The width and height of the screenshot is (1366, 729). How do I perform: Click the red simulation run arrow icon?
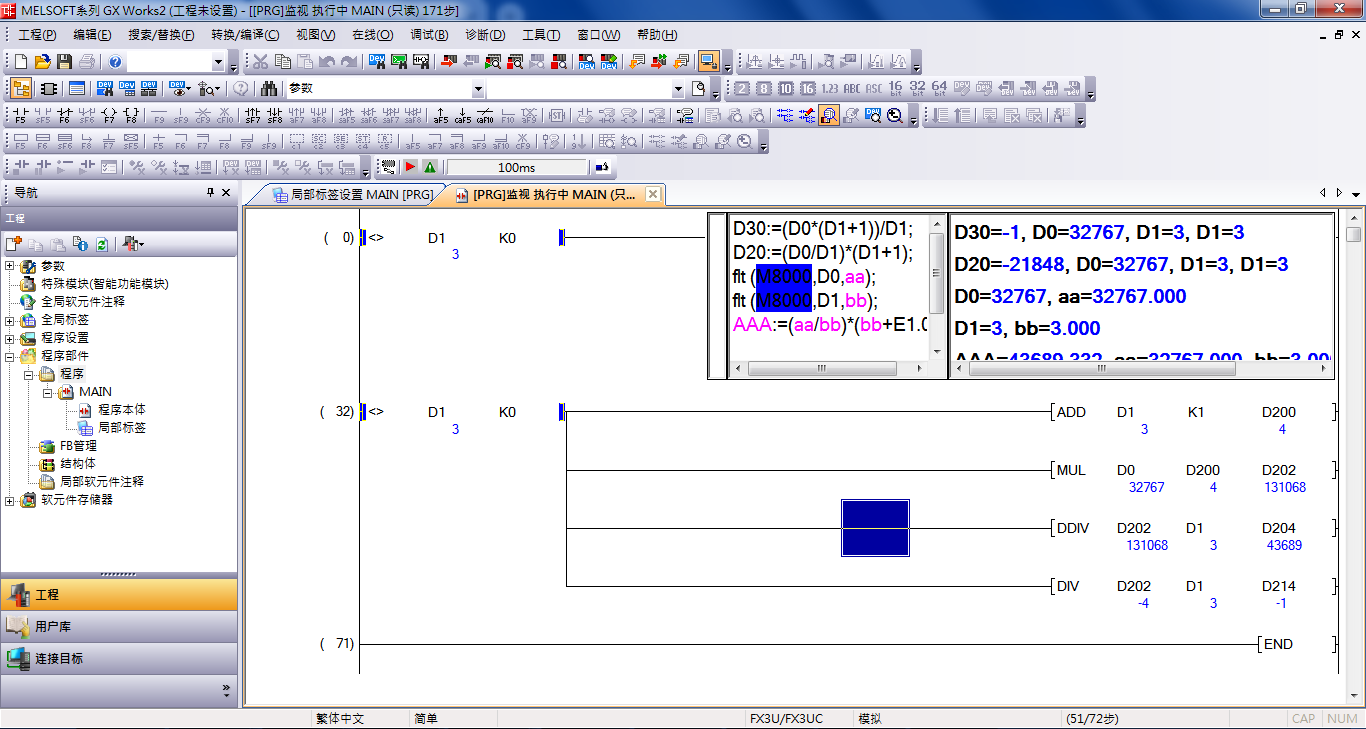coord(410,167)
